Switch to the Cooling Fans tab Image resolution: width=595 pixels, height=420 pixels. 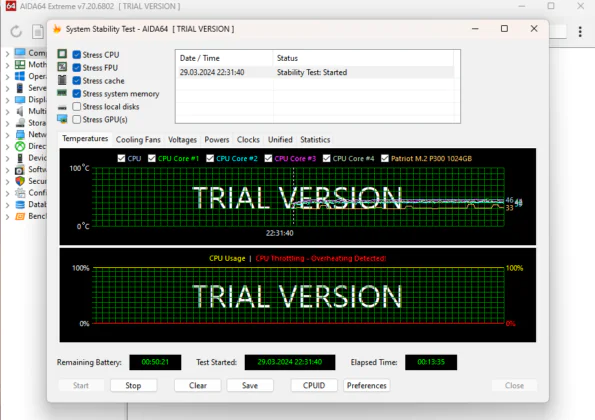(x=138, y=140)
